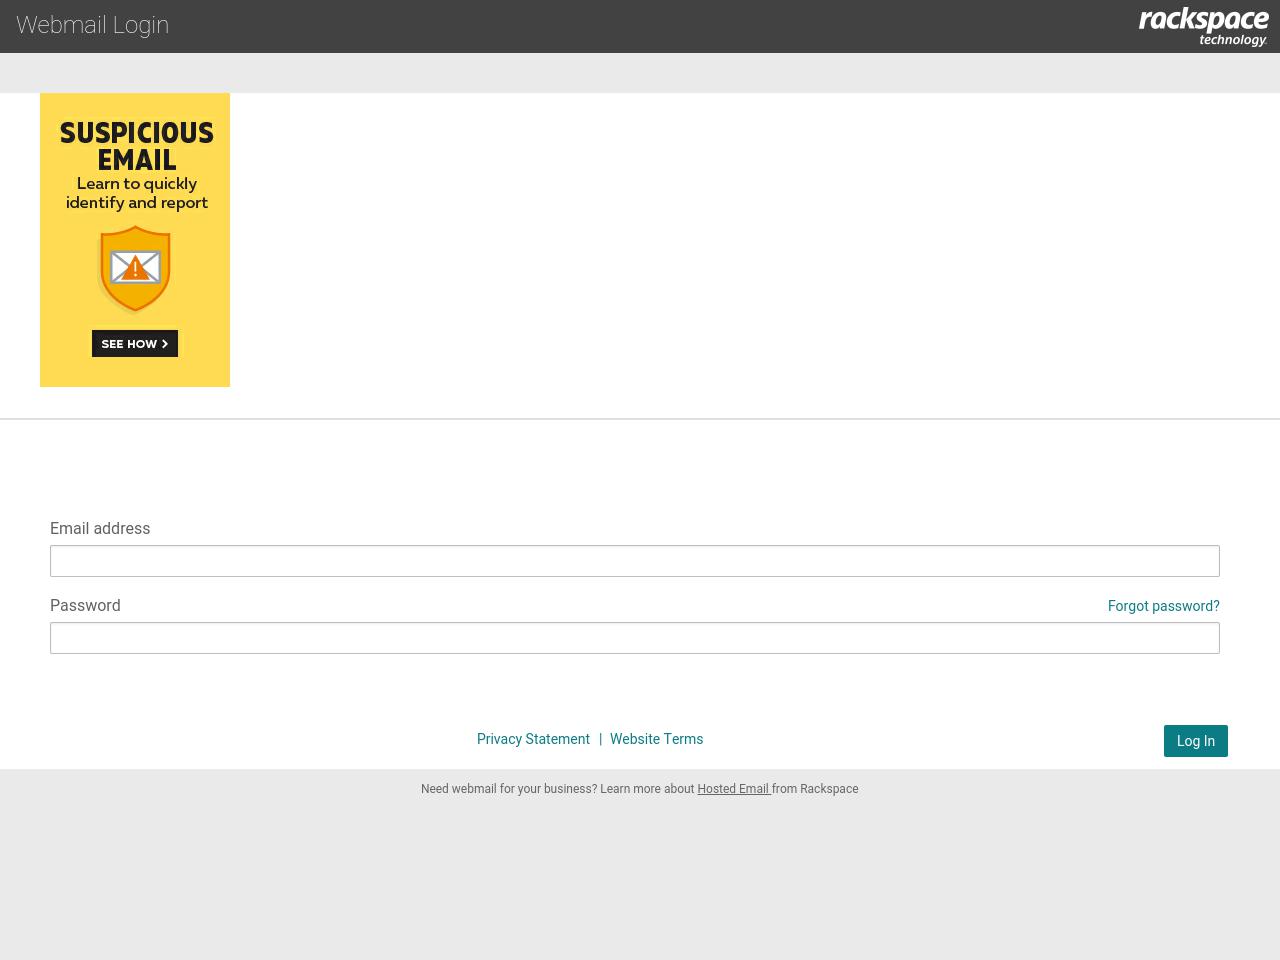The height and width of the screenshot is (960, 1280).
Task: Click the SUSPICIOUS EMAIL banner headline
Action: pyautogui.click(x=136, y=146)
